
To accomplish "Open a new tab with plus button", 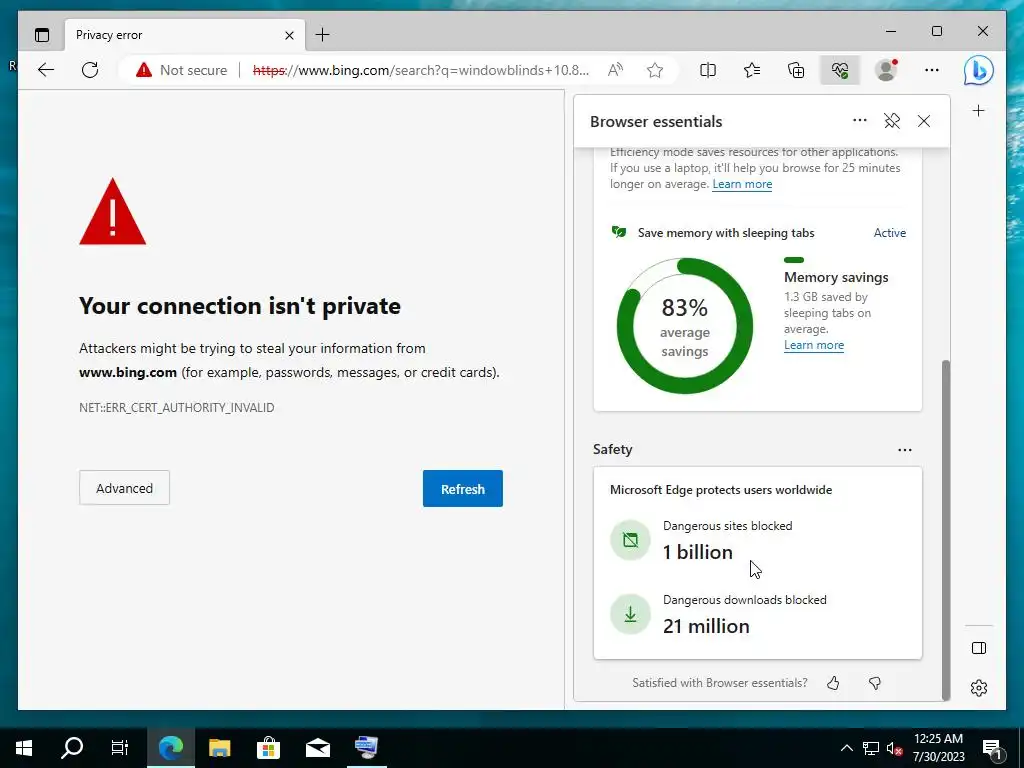I will pyautogui.click(x=323, y=35).
